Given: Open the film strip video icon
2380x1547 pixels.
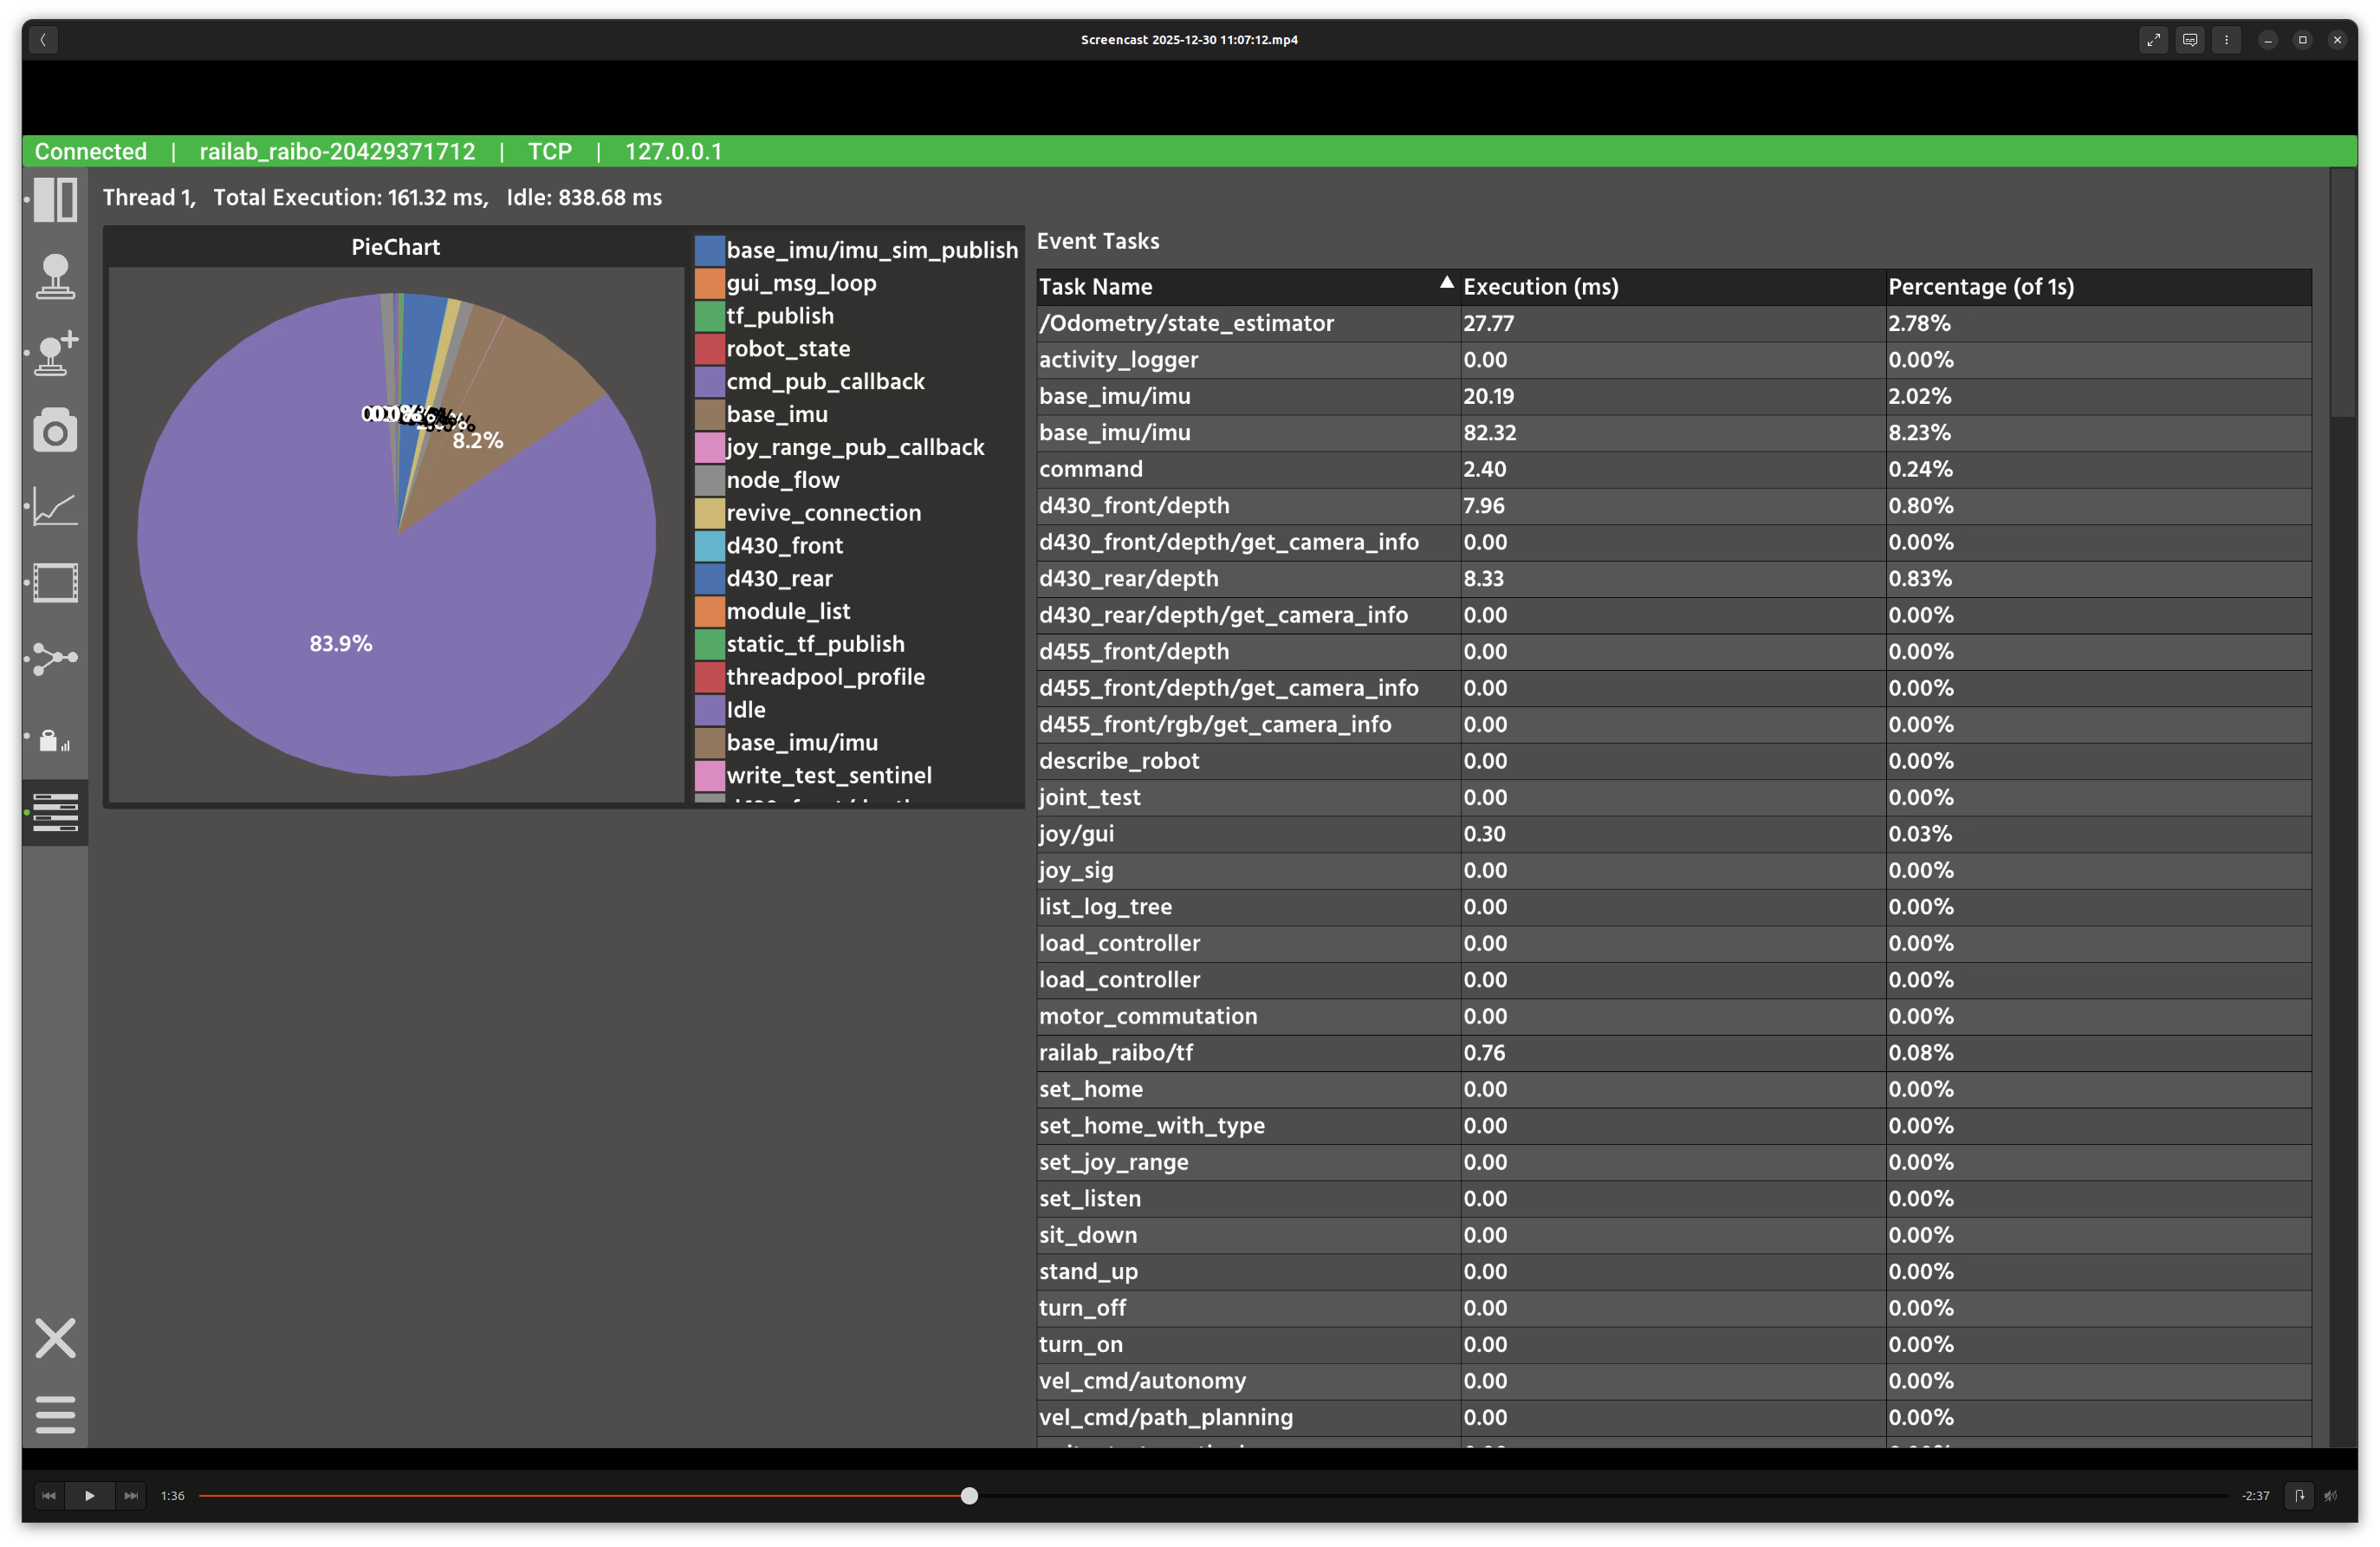Looking at the screenshot, I should [x=55, y=583].
